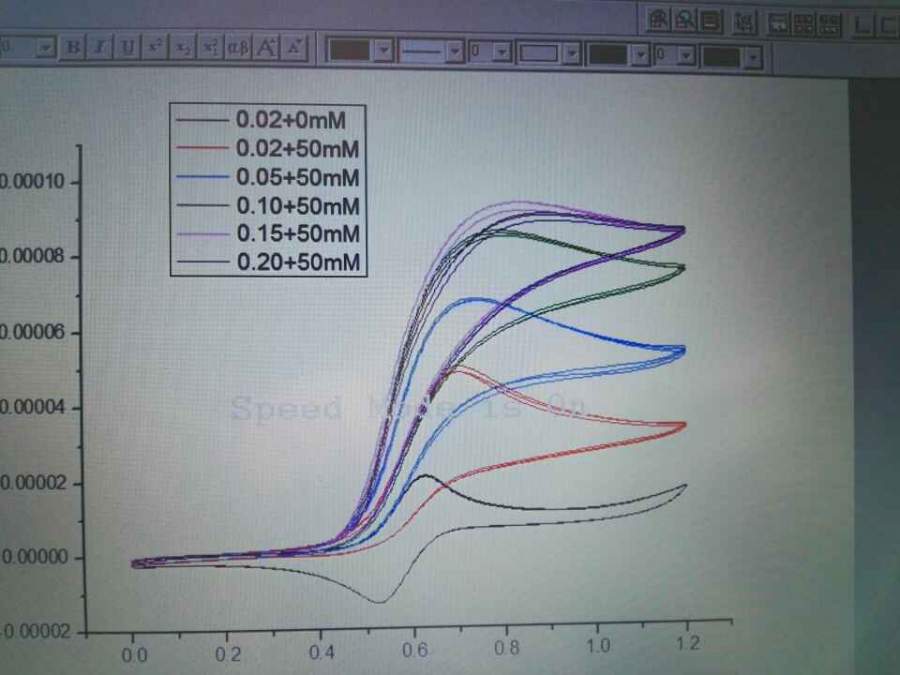900x675 pixels.
Task: Click first graph toolbar icon with magnifier
Action: tap(658, 21)
